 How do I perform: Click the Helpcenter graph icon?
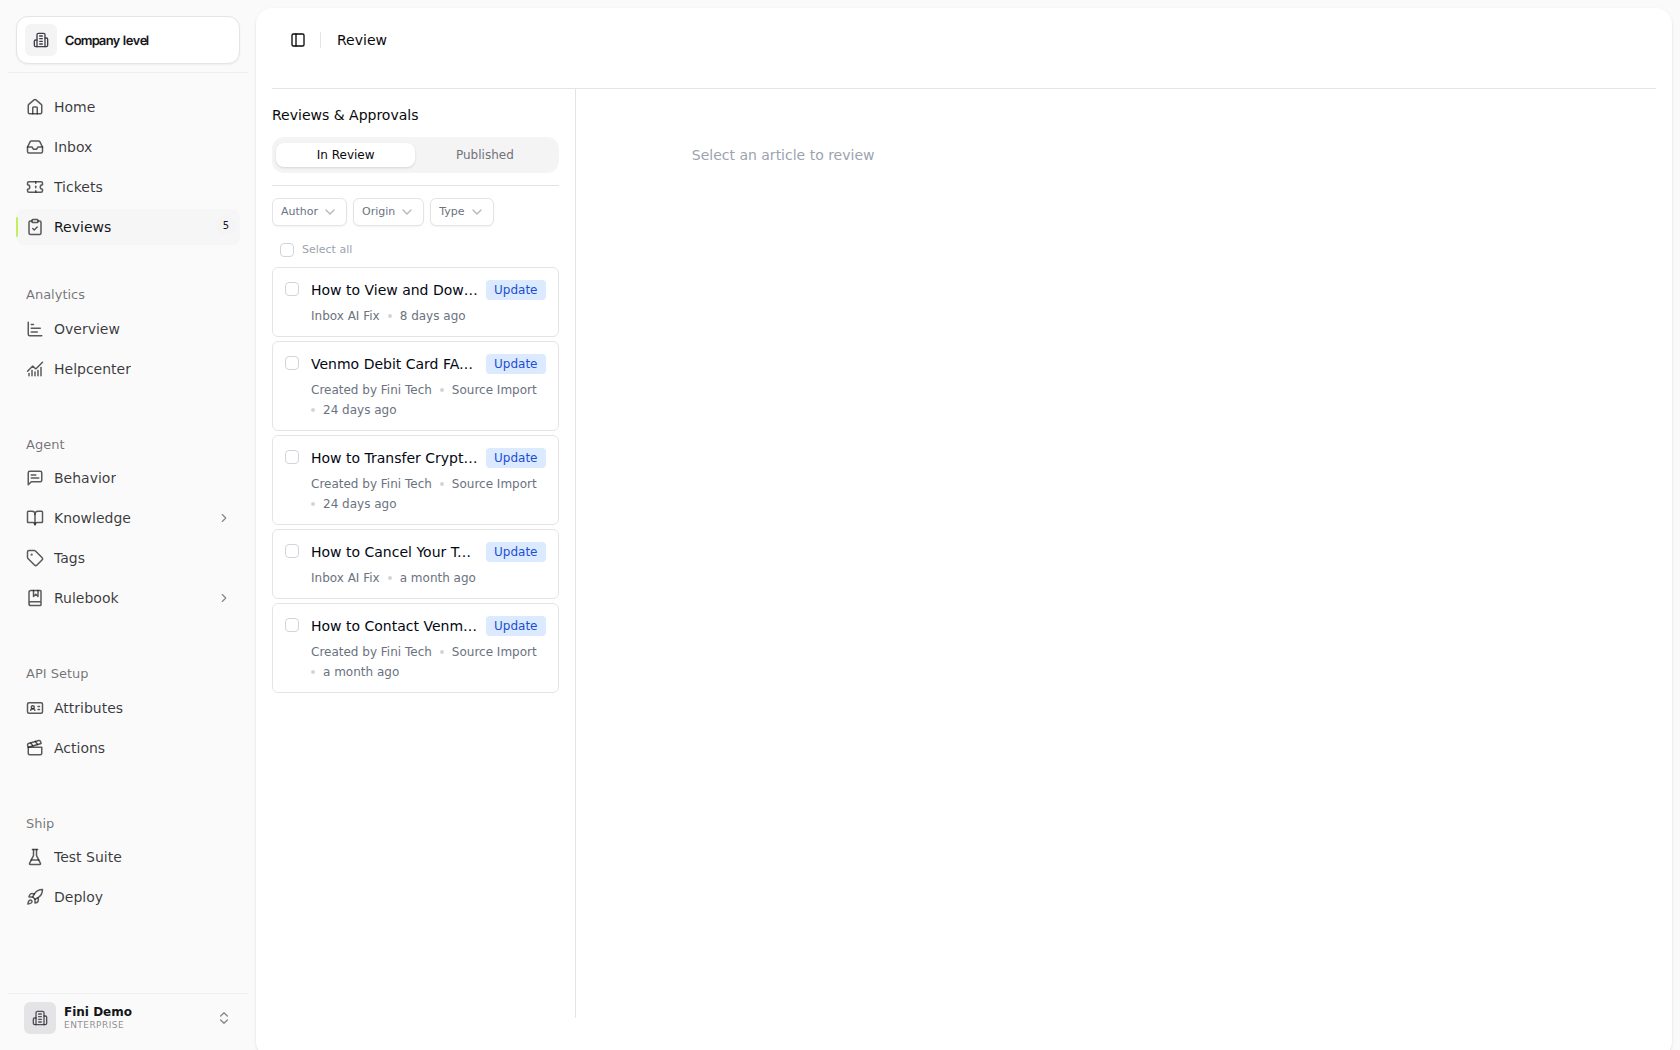click(35, 369)
